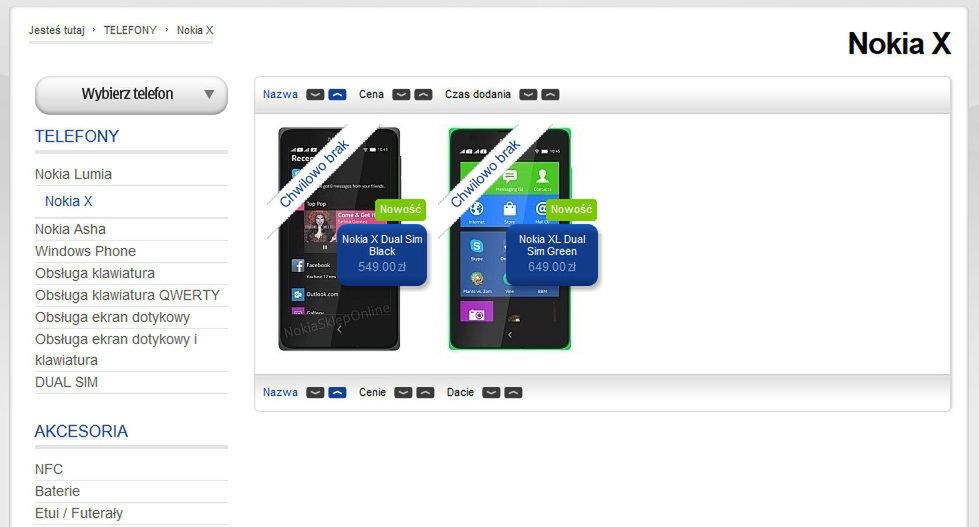
Task: Click the Nokia X breadcrumb link
Action: (x=195, y=30)
